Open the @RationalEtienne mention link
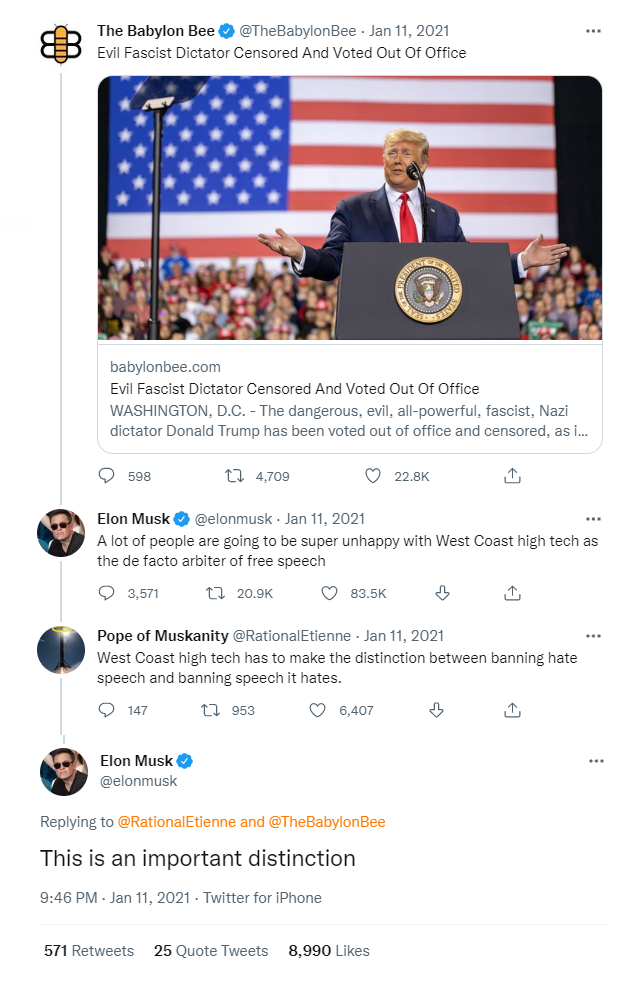Image resolution: width=633 pixels, height=981 pixels. click(x=177, y=822)
